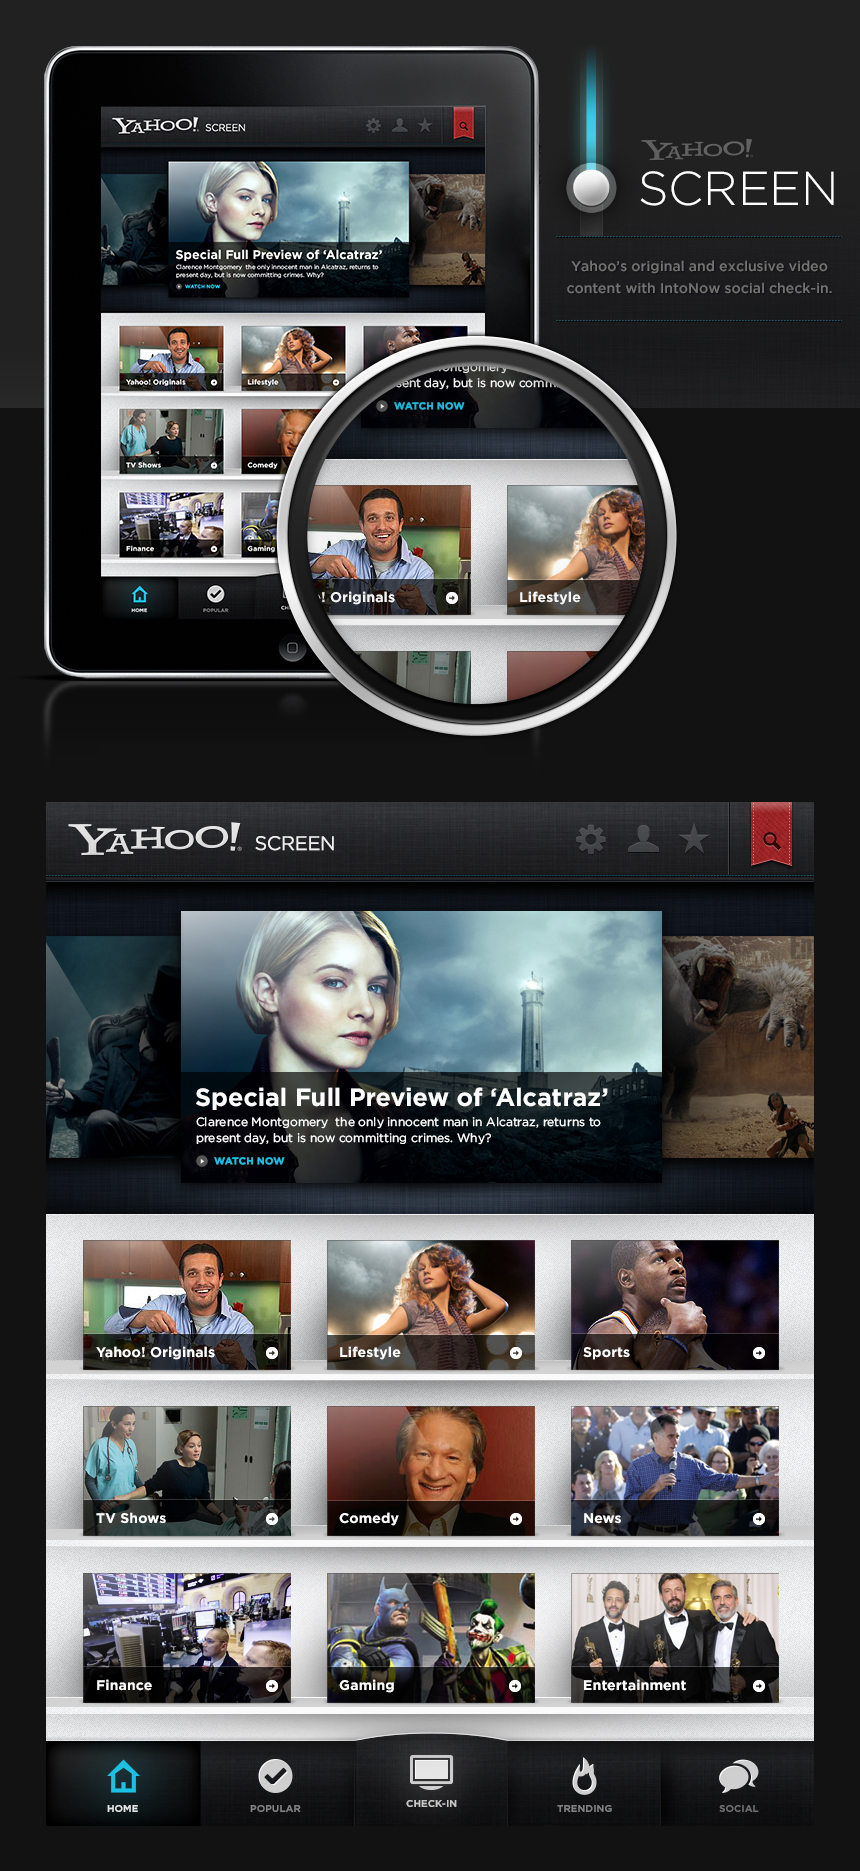Screen dimensions: 860x1871
Task: Click the user icon in the iPad mockup header
Action: pyautogui.click(x=399, y=125)
